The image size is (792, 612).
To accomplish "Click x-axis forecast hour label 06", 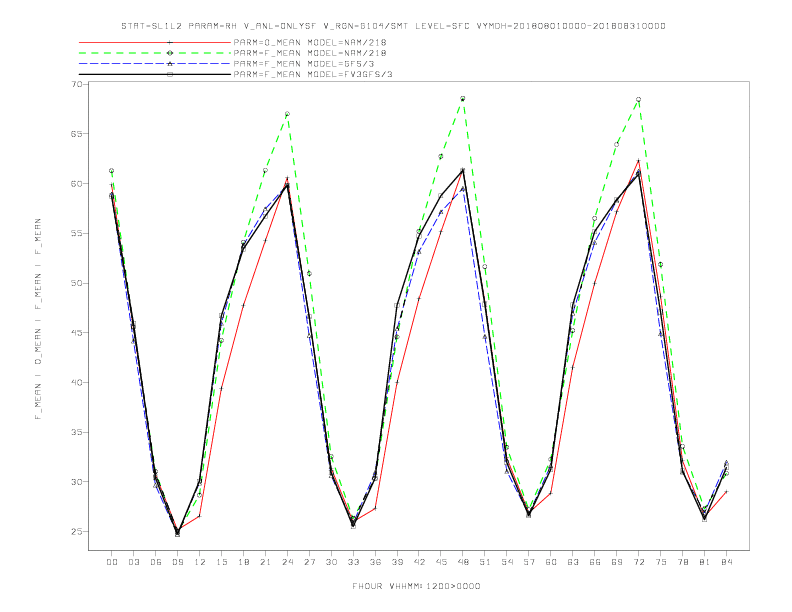I will pyautogui.click(x=156, y=562).
